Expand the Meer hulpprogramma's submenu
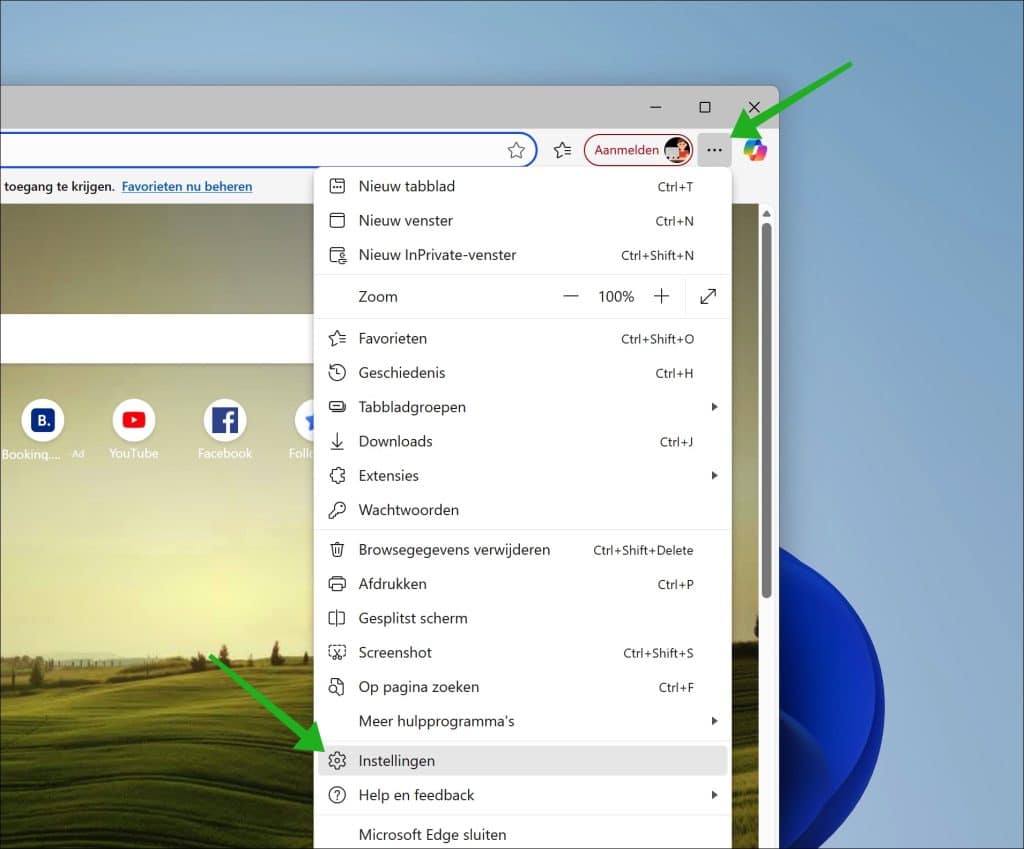 pos(437,721)
